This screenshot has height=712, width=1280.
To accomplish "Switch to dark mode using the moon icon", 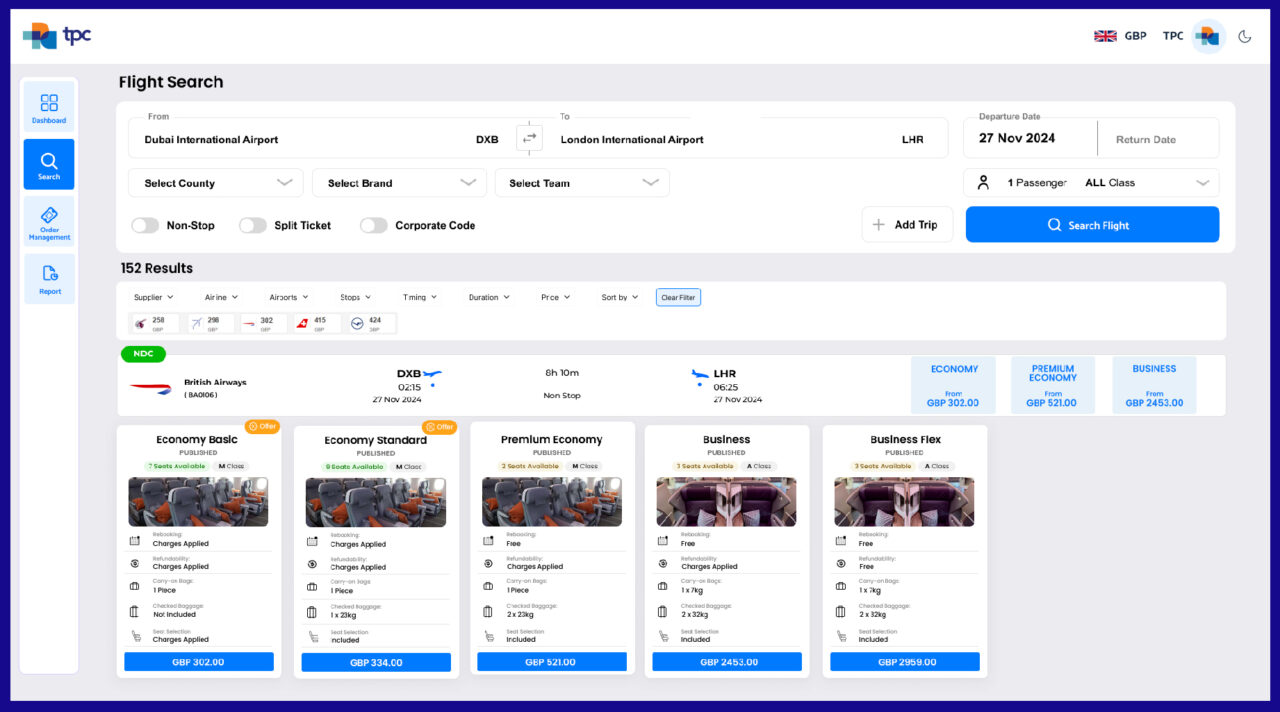I will (1245, 35).
